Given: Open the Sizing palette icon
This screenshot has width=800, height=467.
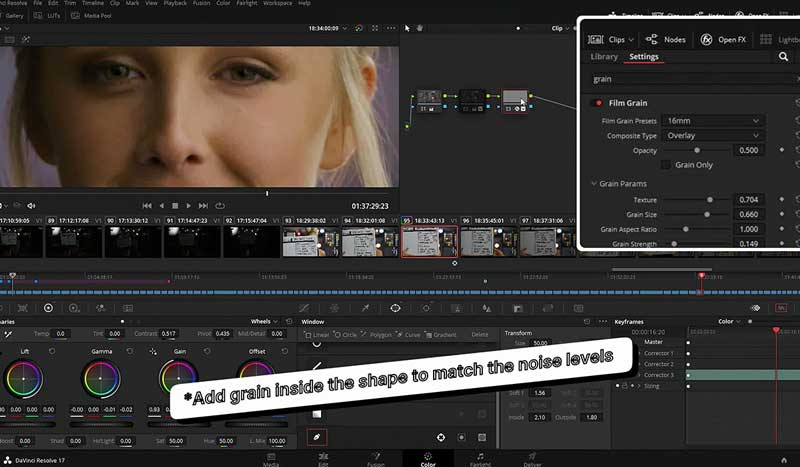Looking at the screenshot, I should coord(548,308).
